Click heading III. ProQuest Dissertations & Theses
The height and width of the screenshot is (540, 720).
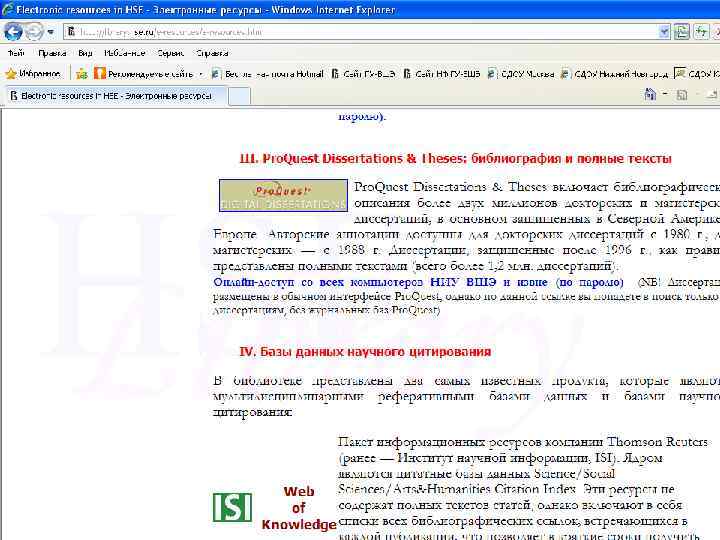pos(455,158)
